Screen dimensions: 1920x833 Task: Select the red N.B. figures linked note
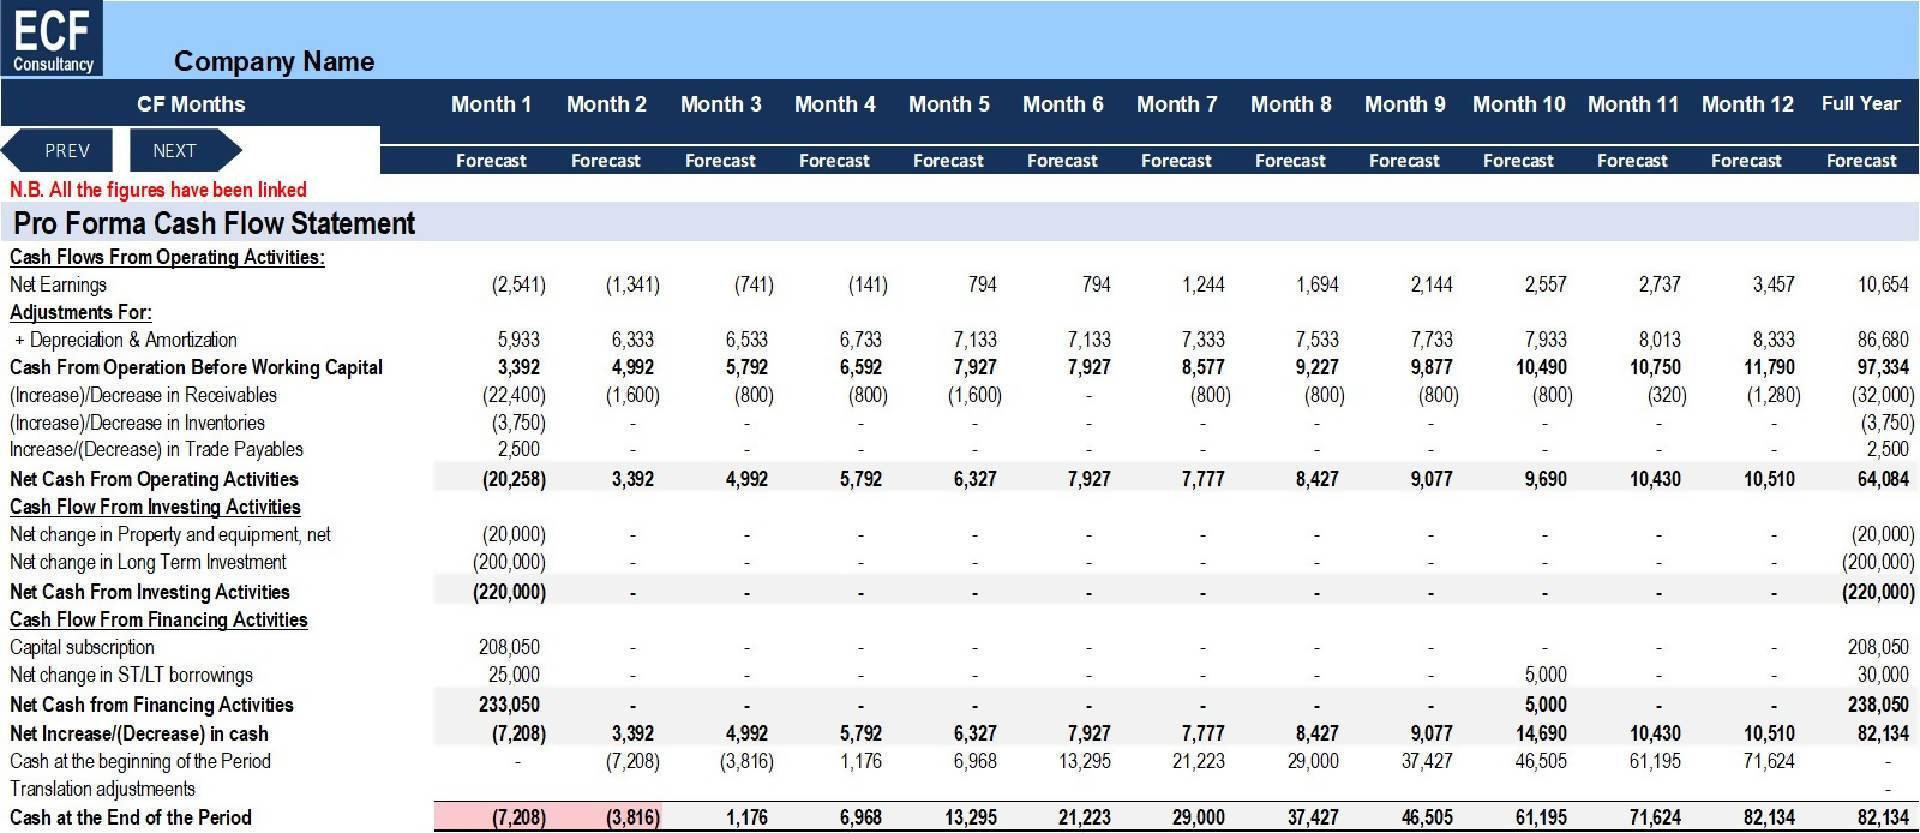[158, 190]
